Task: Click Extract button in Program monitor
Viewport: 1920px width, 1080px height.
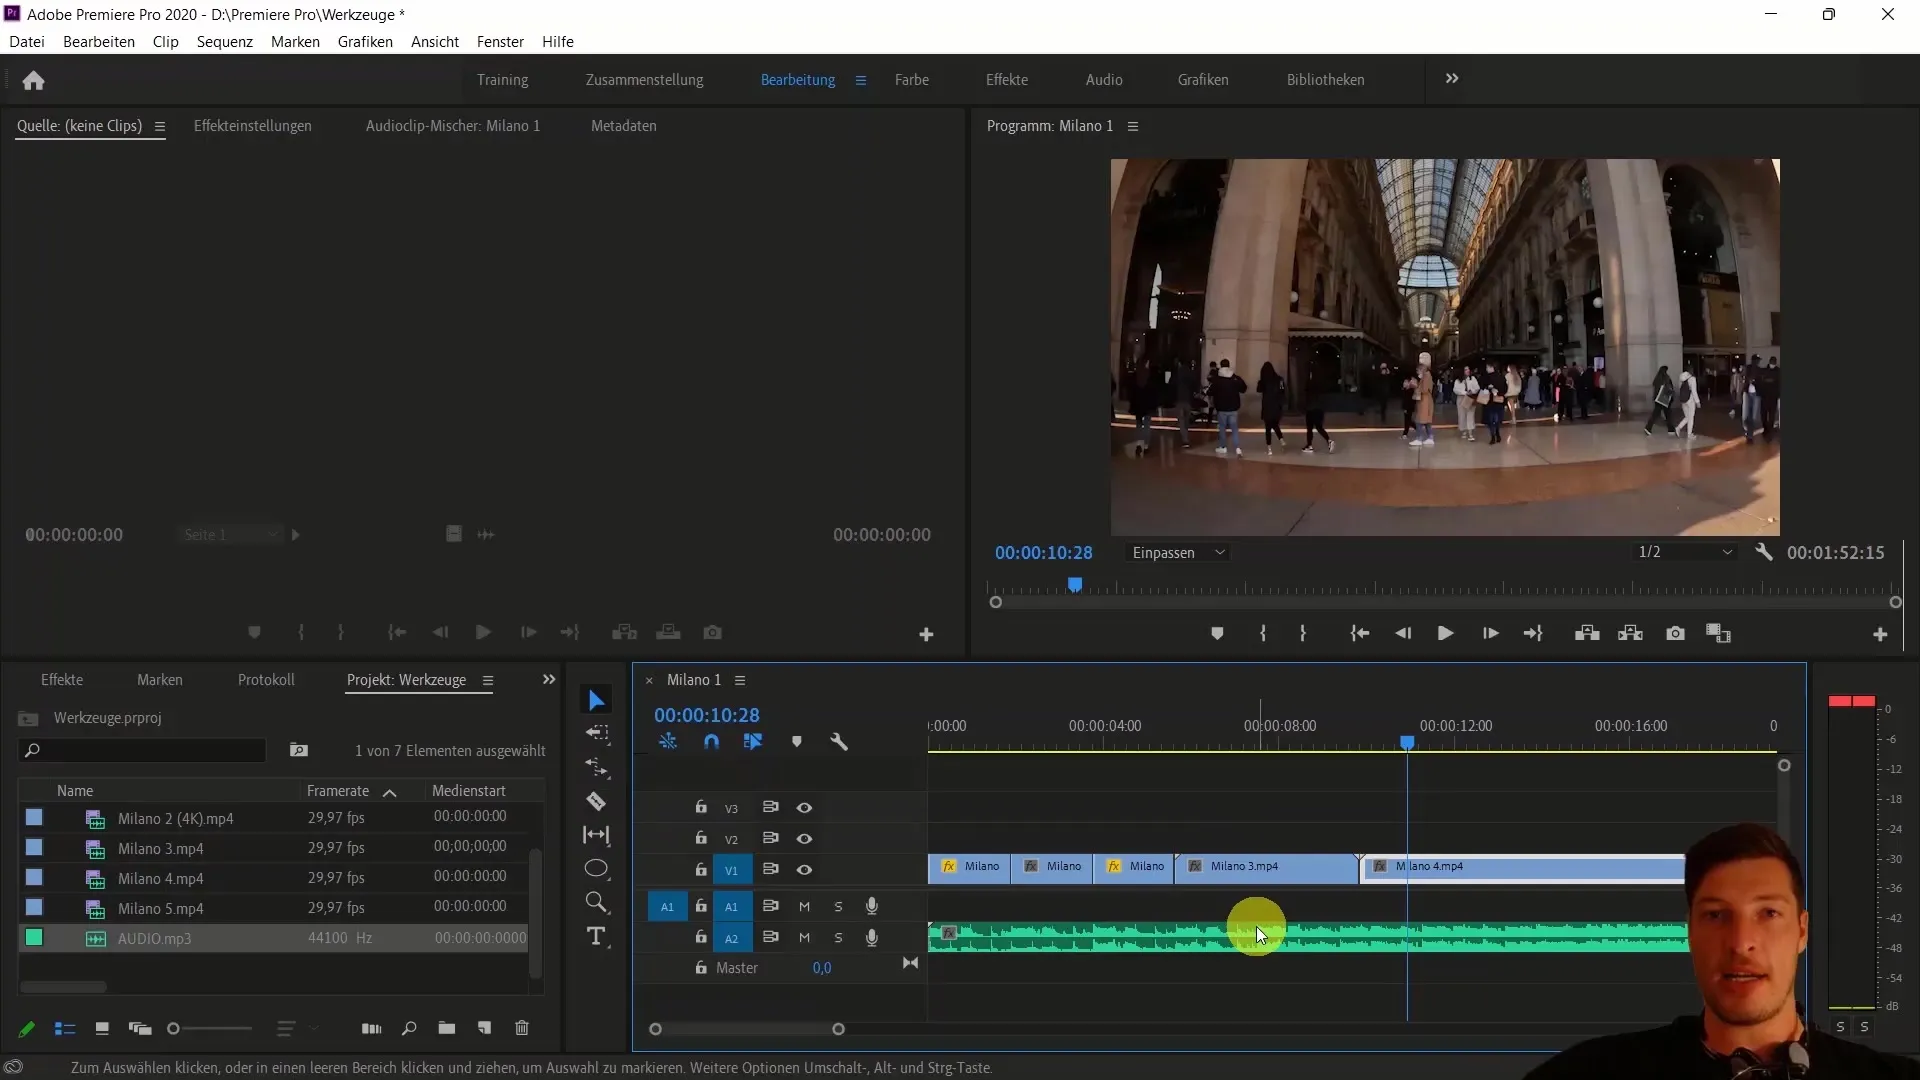Action: click(x=1631, y=633)
